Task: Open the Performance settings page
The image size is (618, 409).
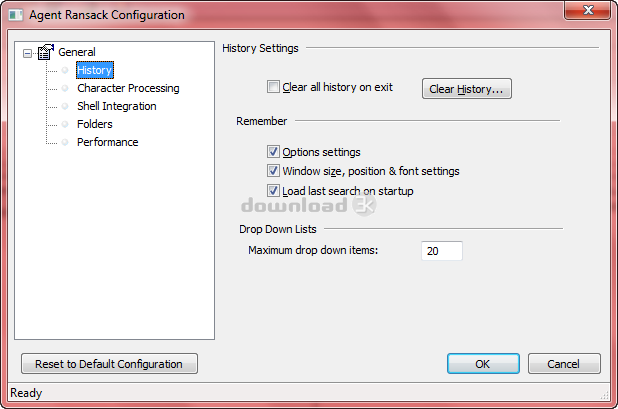Action: [108, 142]
